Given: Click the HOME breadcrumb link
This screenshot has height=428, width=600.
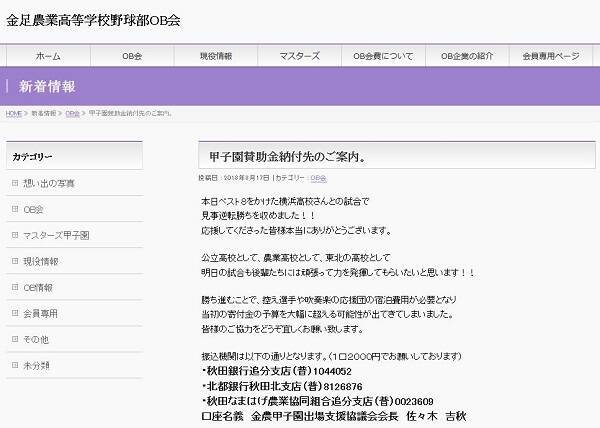Looking at the screenshot, I should (13, 114).
